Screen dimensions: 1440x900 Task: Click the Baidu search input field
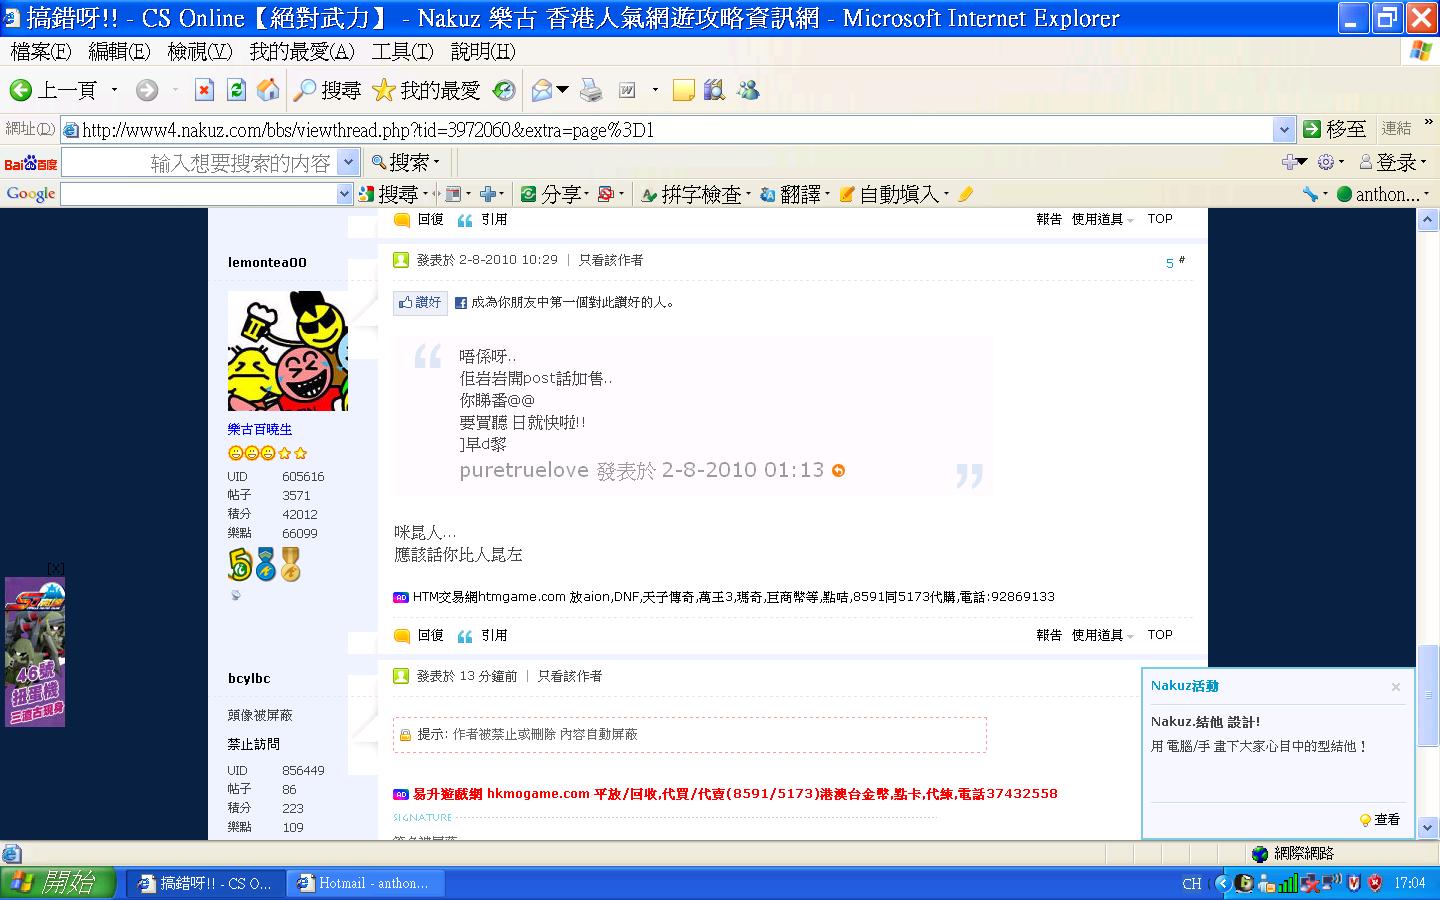(x=200, y=162)
